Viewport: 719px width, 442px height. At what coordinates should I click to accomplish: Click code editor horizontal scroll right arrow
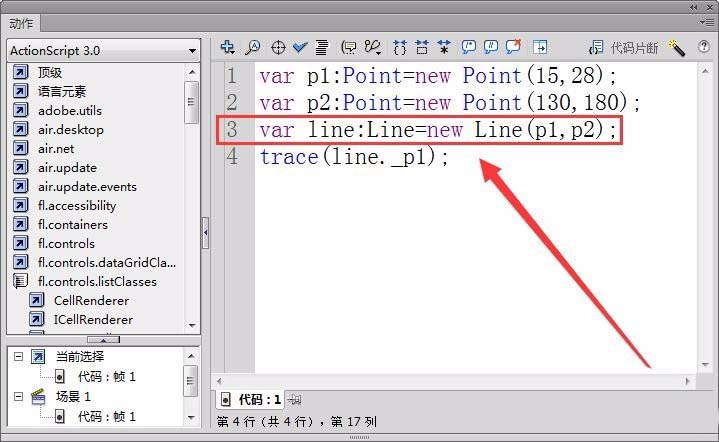[687, 381]
